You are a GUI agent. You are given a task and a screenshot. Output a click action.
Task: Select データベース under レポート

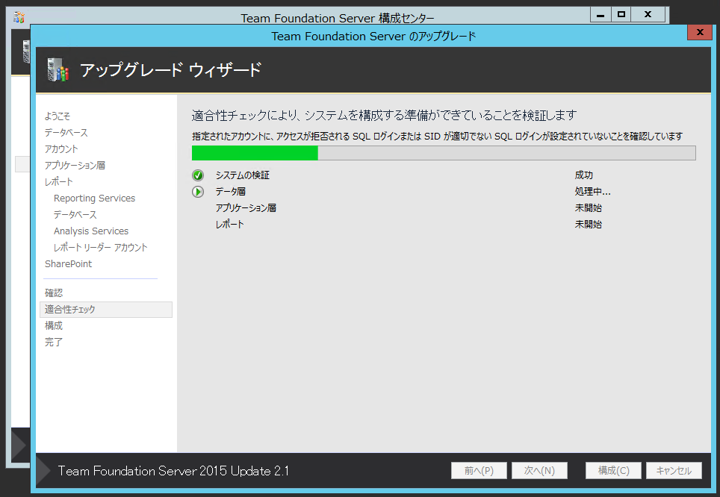[75, 215]
